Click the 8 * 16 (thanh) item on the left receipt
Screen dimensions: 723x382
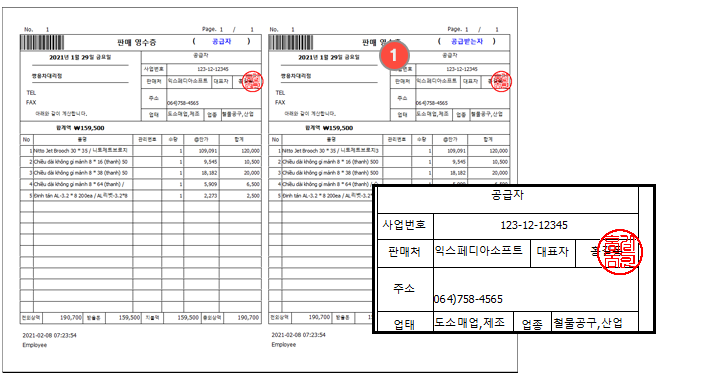[x=81, y=162]
